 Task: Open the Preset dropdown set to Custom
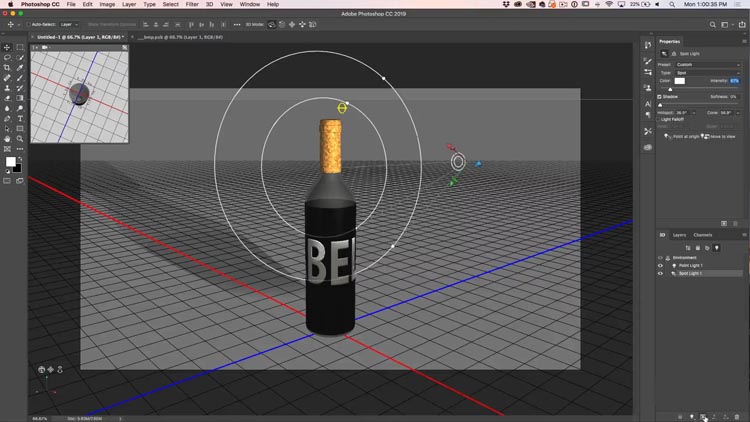coord(708,65)
